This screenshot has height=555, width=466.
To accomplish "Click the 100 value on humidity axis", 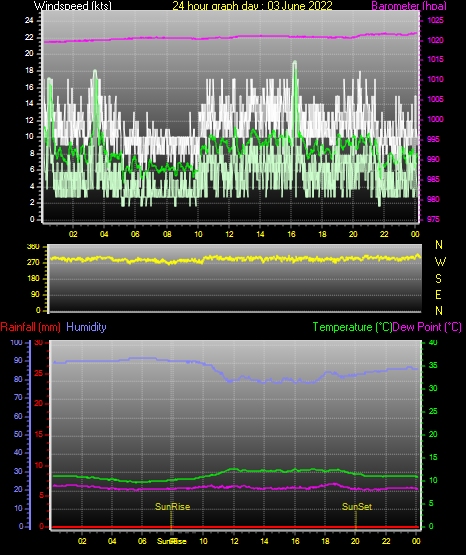I will click(16, 342).
